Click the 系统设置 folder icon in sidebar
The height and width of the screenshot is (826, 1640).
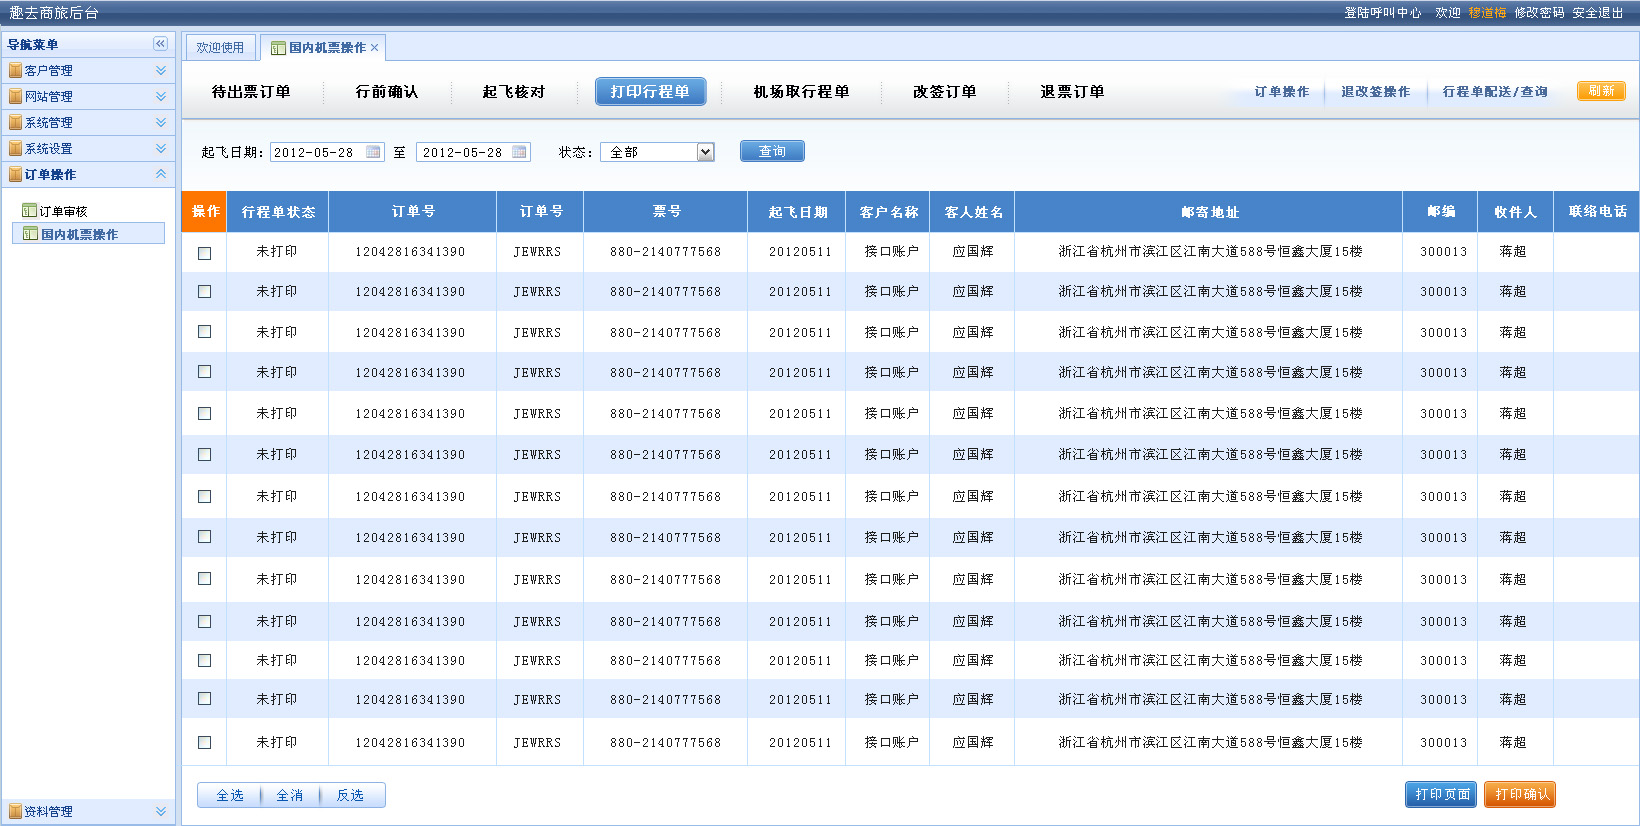(x=15, y=149)
